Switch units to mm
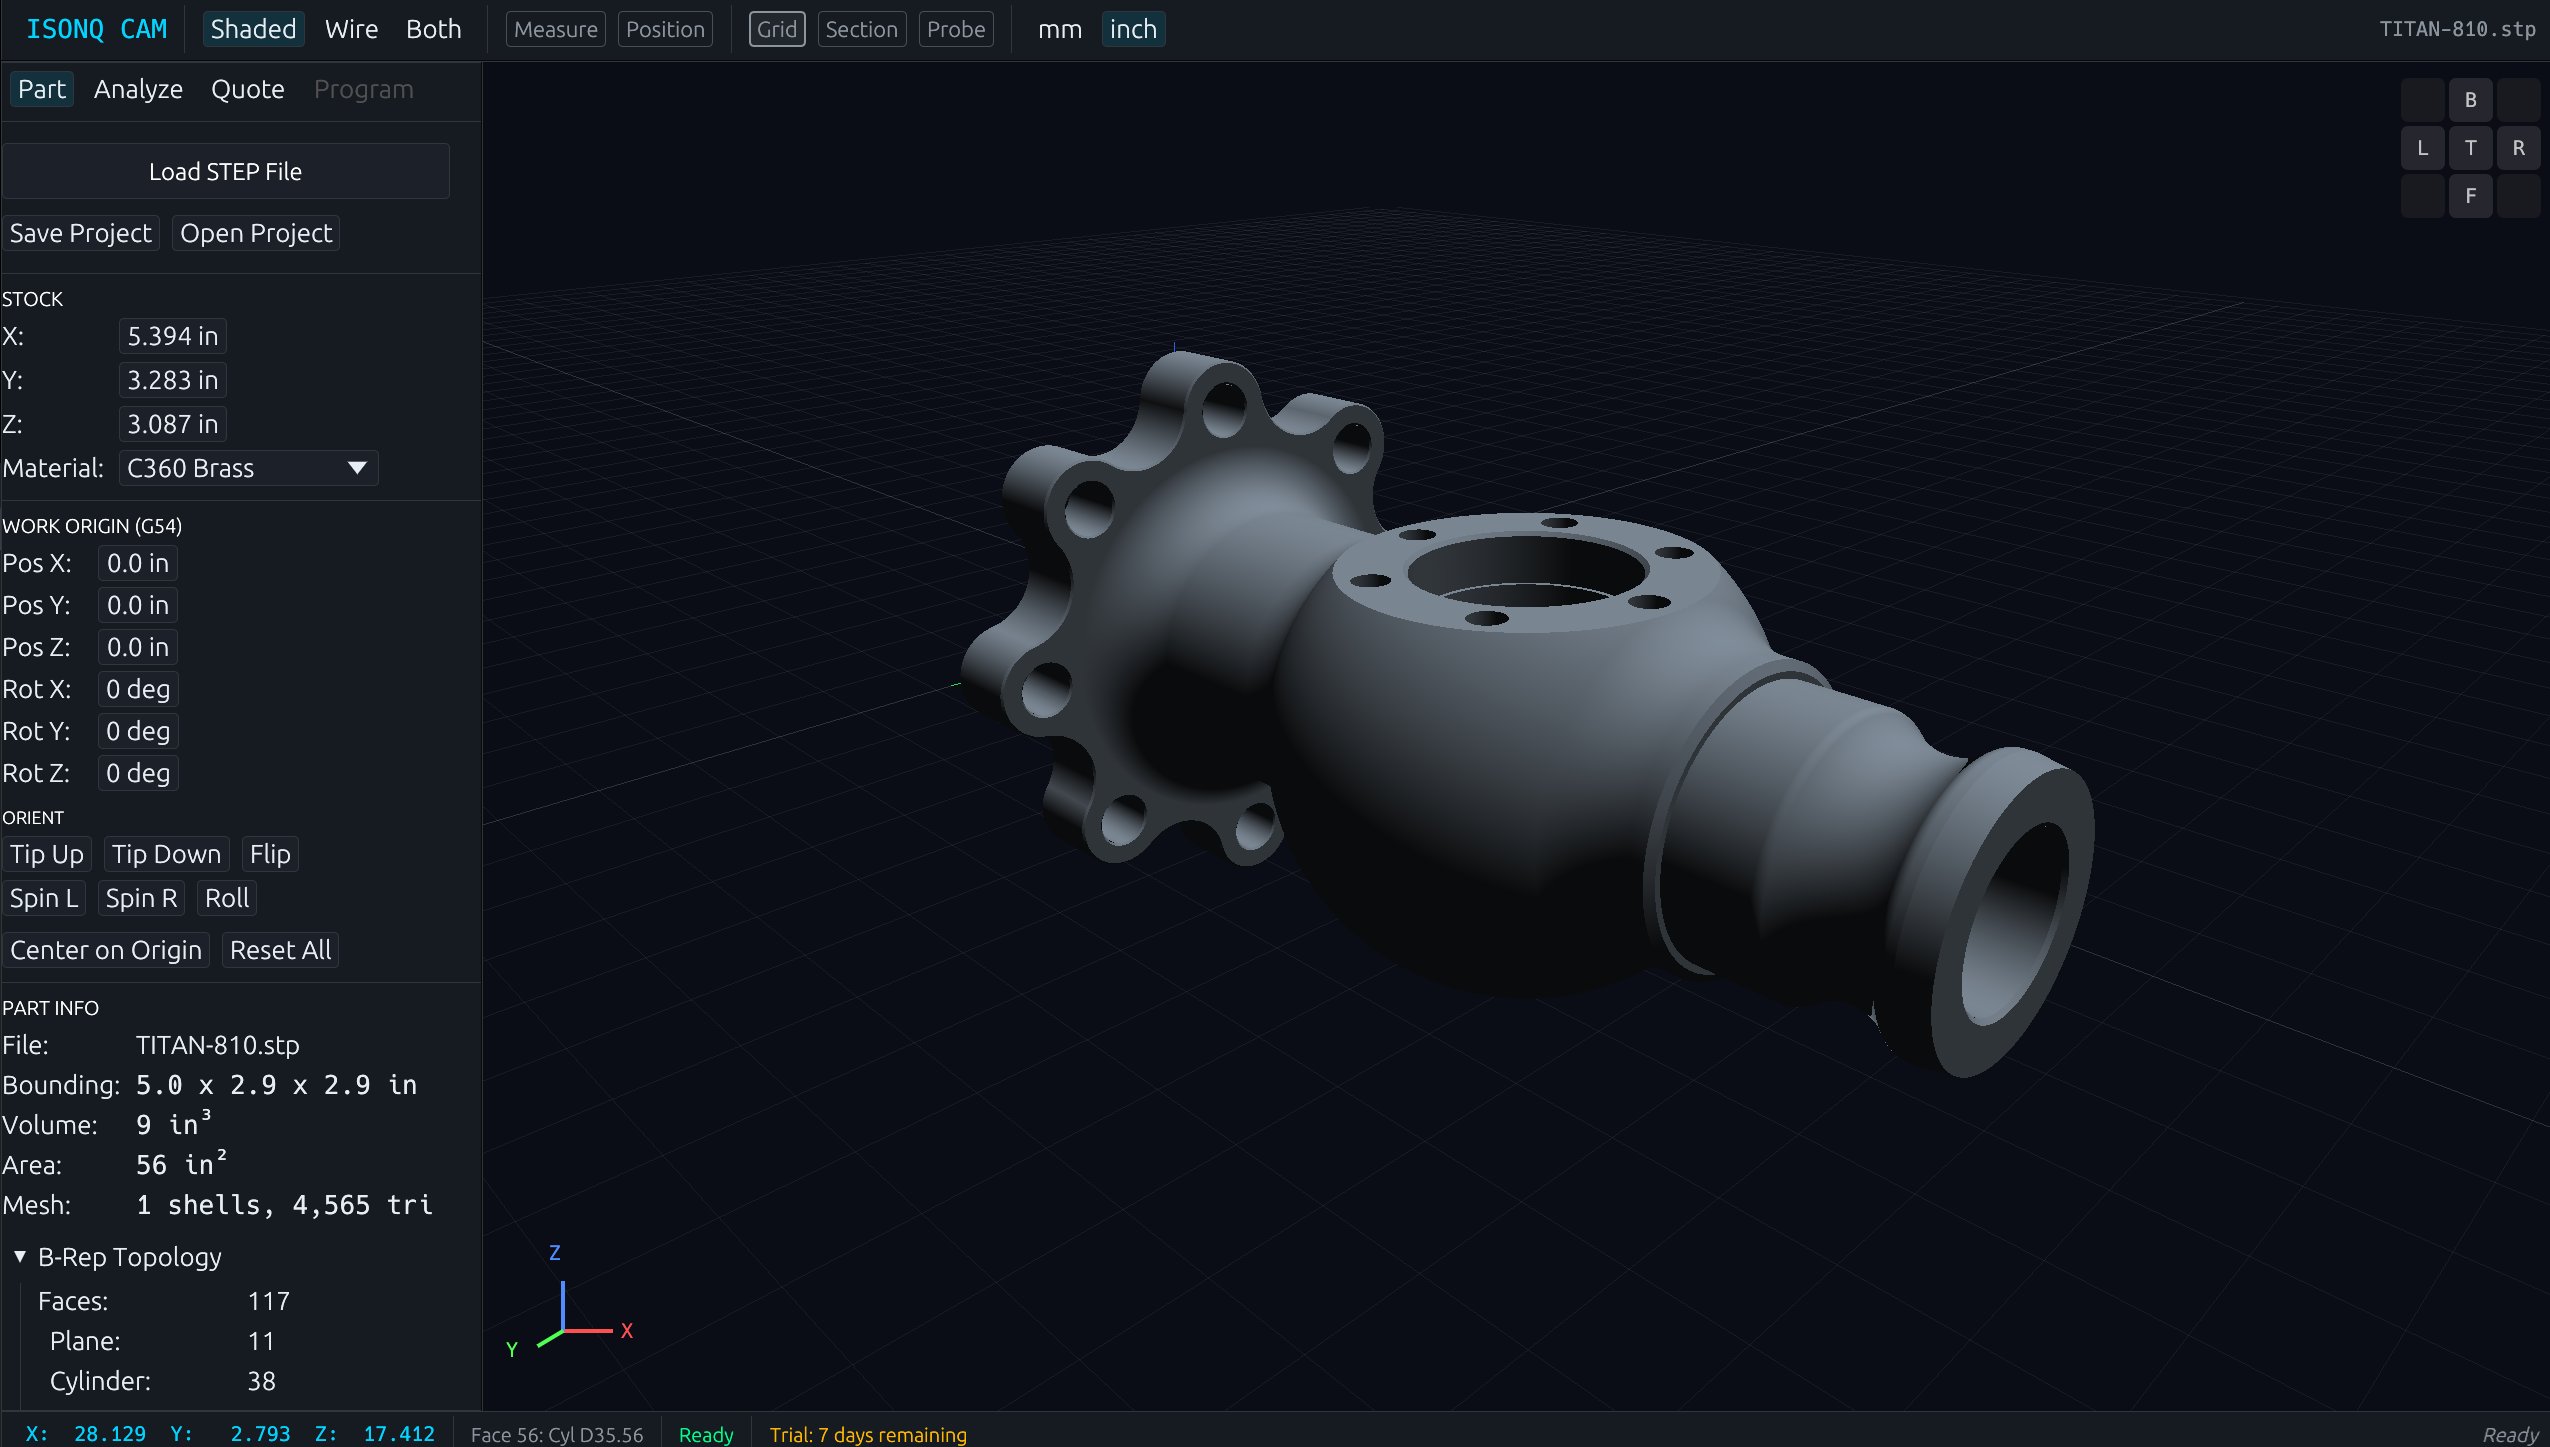Image resolution: width=2550 pixels, height=1447 pixels. 1058,29
